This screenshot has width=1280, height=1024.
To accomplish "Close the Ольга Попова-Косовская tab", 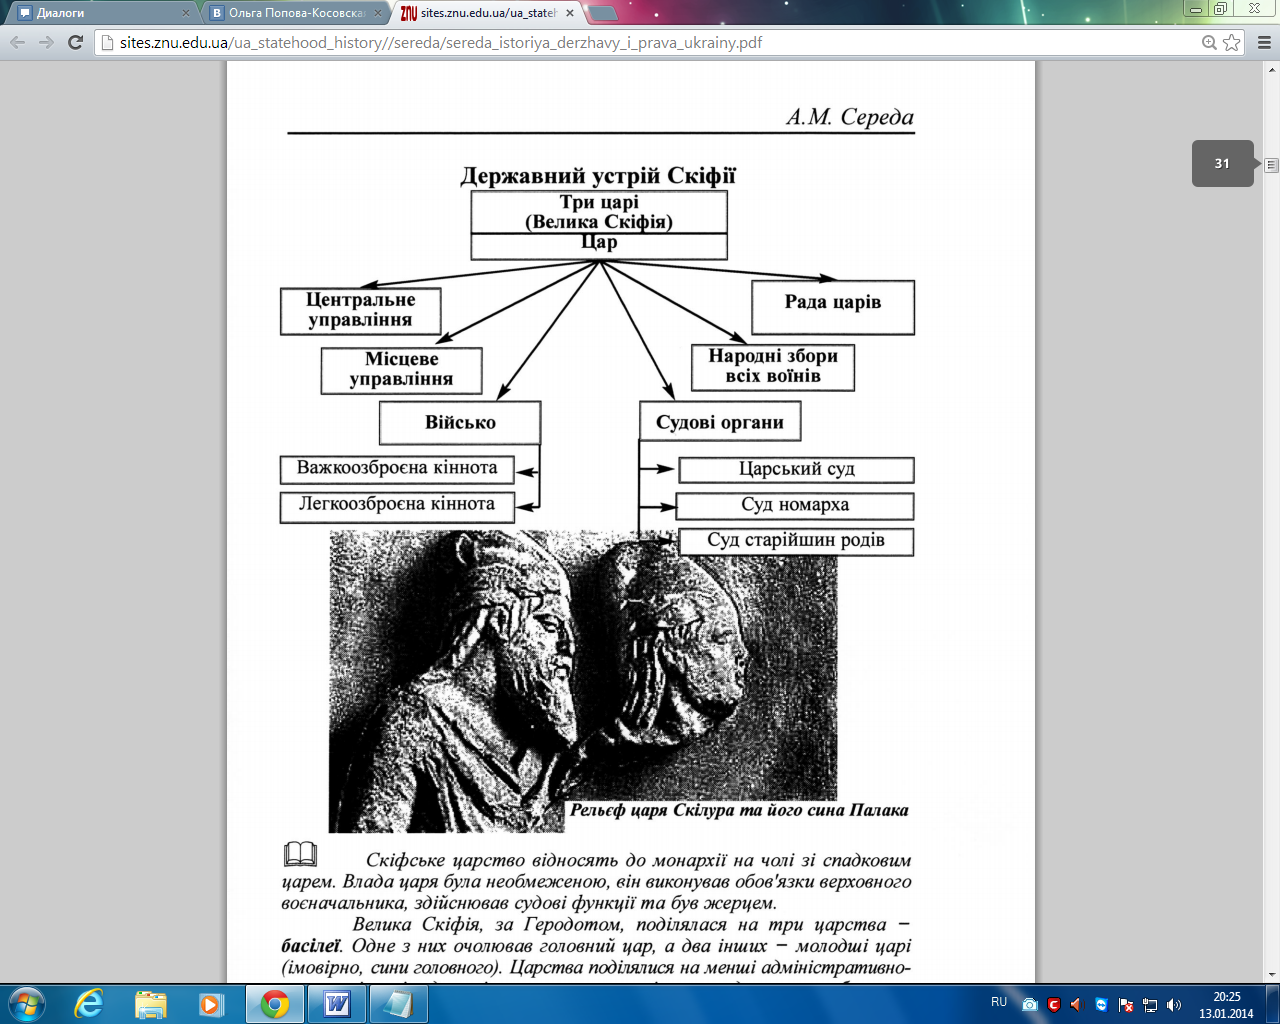I will click(378, 13).
